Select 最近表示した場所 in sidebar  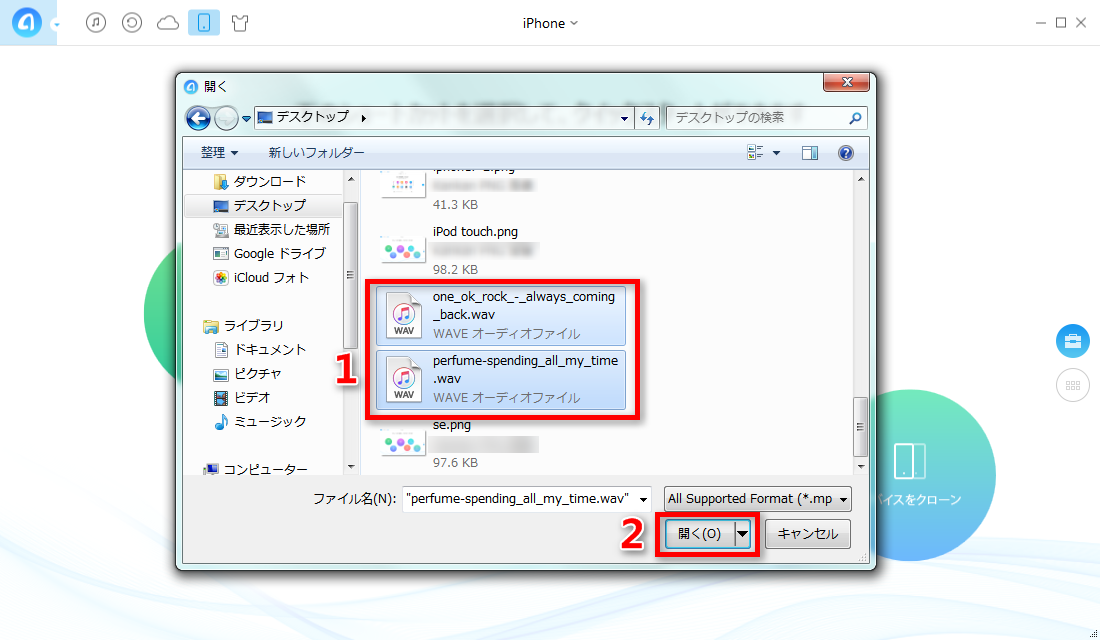271,229
